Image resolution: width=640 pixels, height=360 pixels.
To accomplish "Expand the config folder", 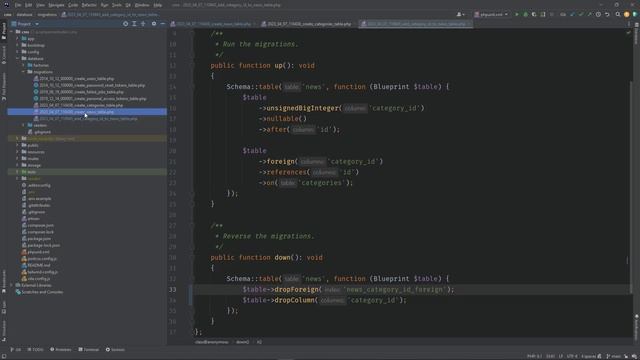I will click(x=18, y=52).
